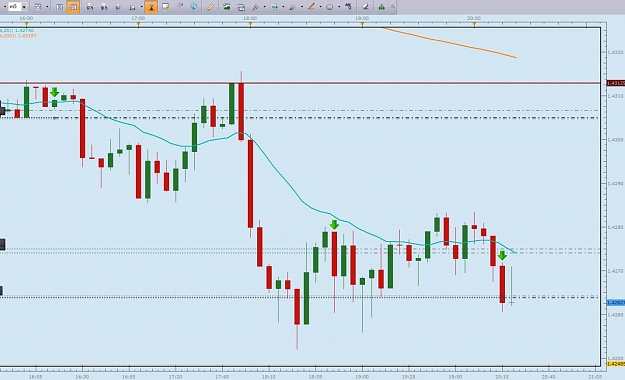Viewport: 625px width, 380px height.
Task: Select the eraser tool icon
Action: tap(365, 7)
